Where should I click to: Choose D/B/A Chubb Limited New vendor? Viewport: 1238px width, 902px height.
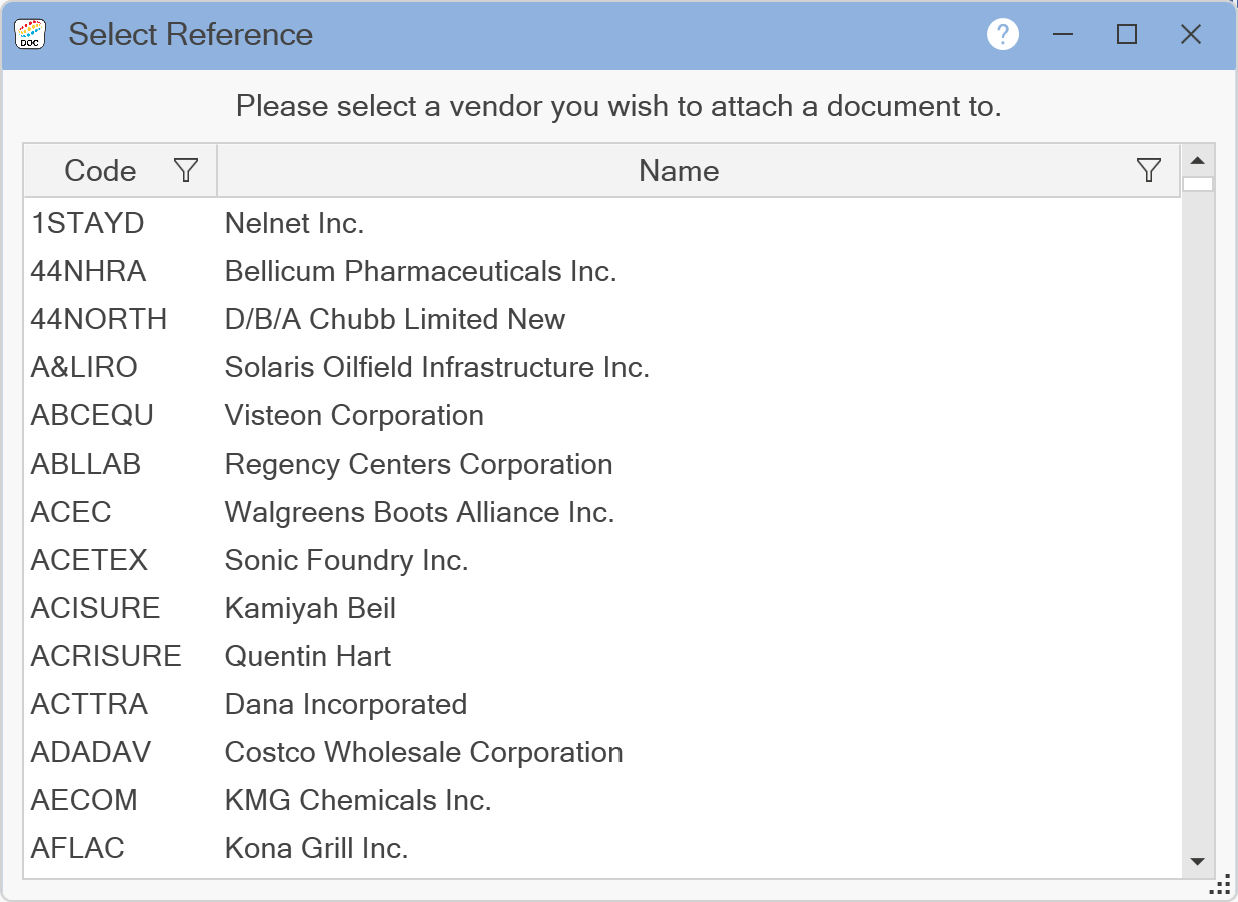point(395,319)
